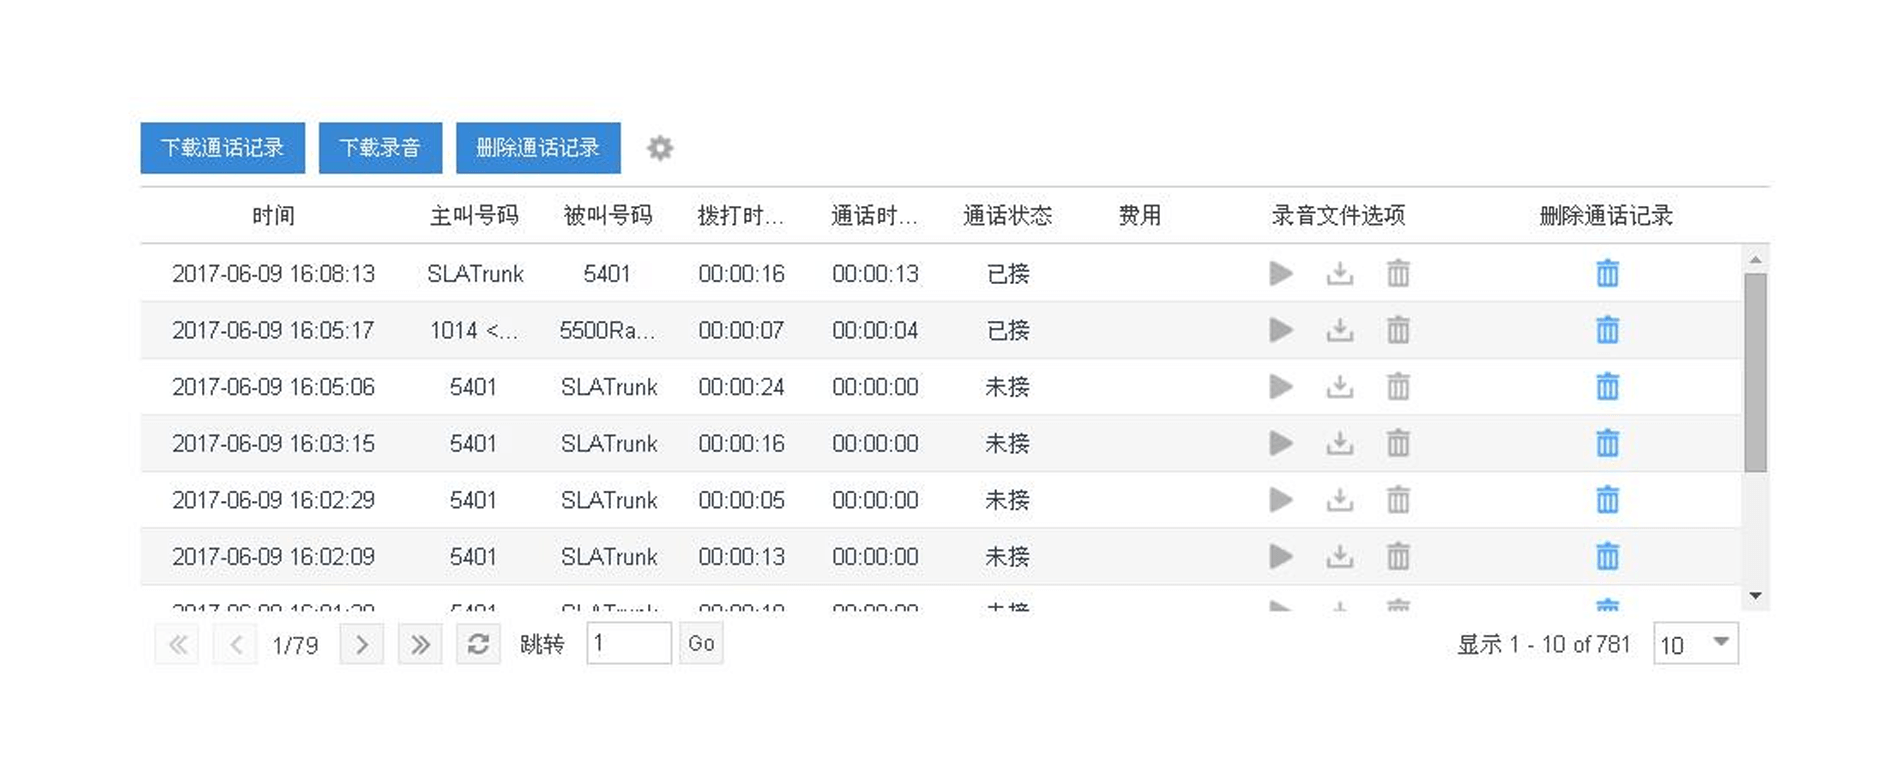
Task: Delete call record of 16:03:15 with blue trash
Action: point(1607,443)
